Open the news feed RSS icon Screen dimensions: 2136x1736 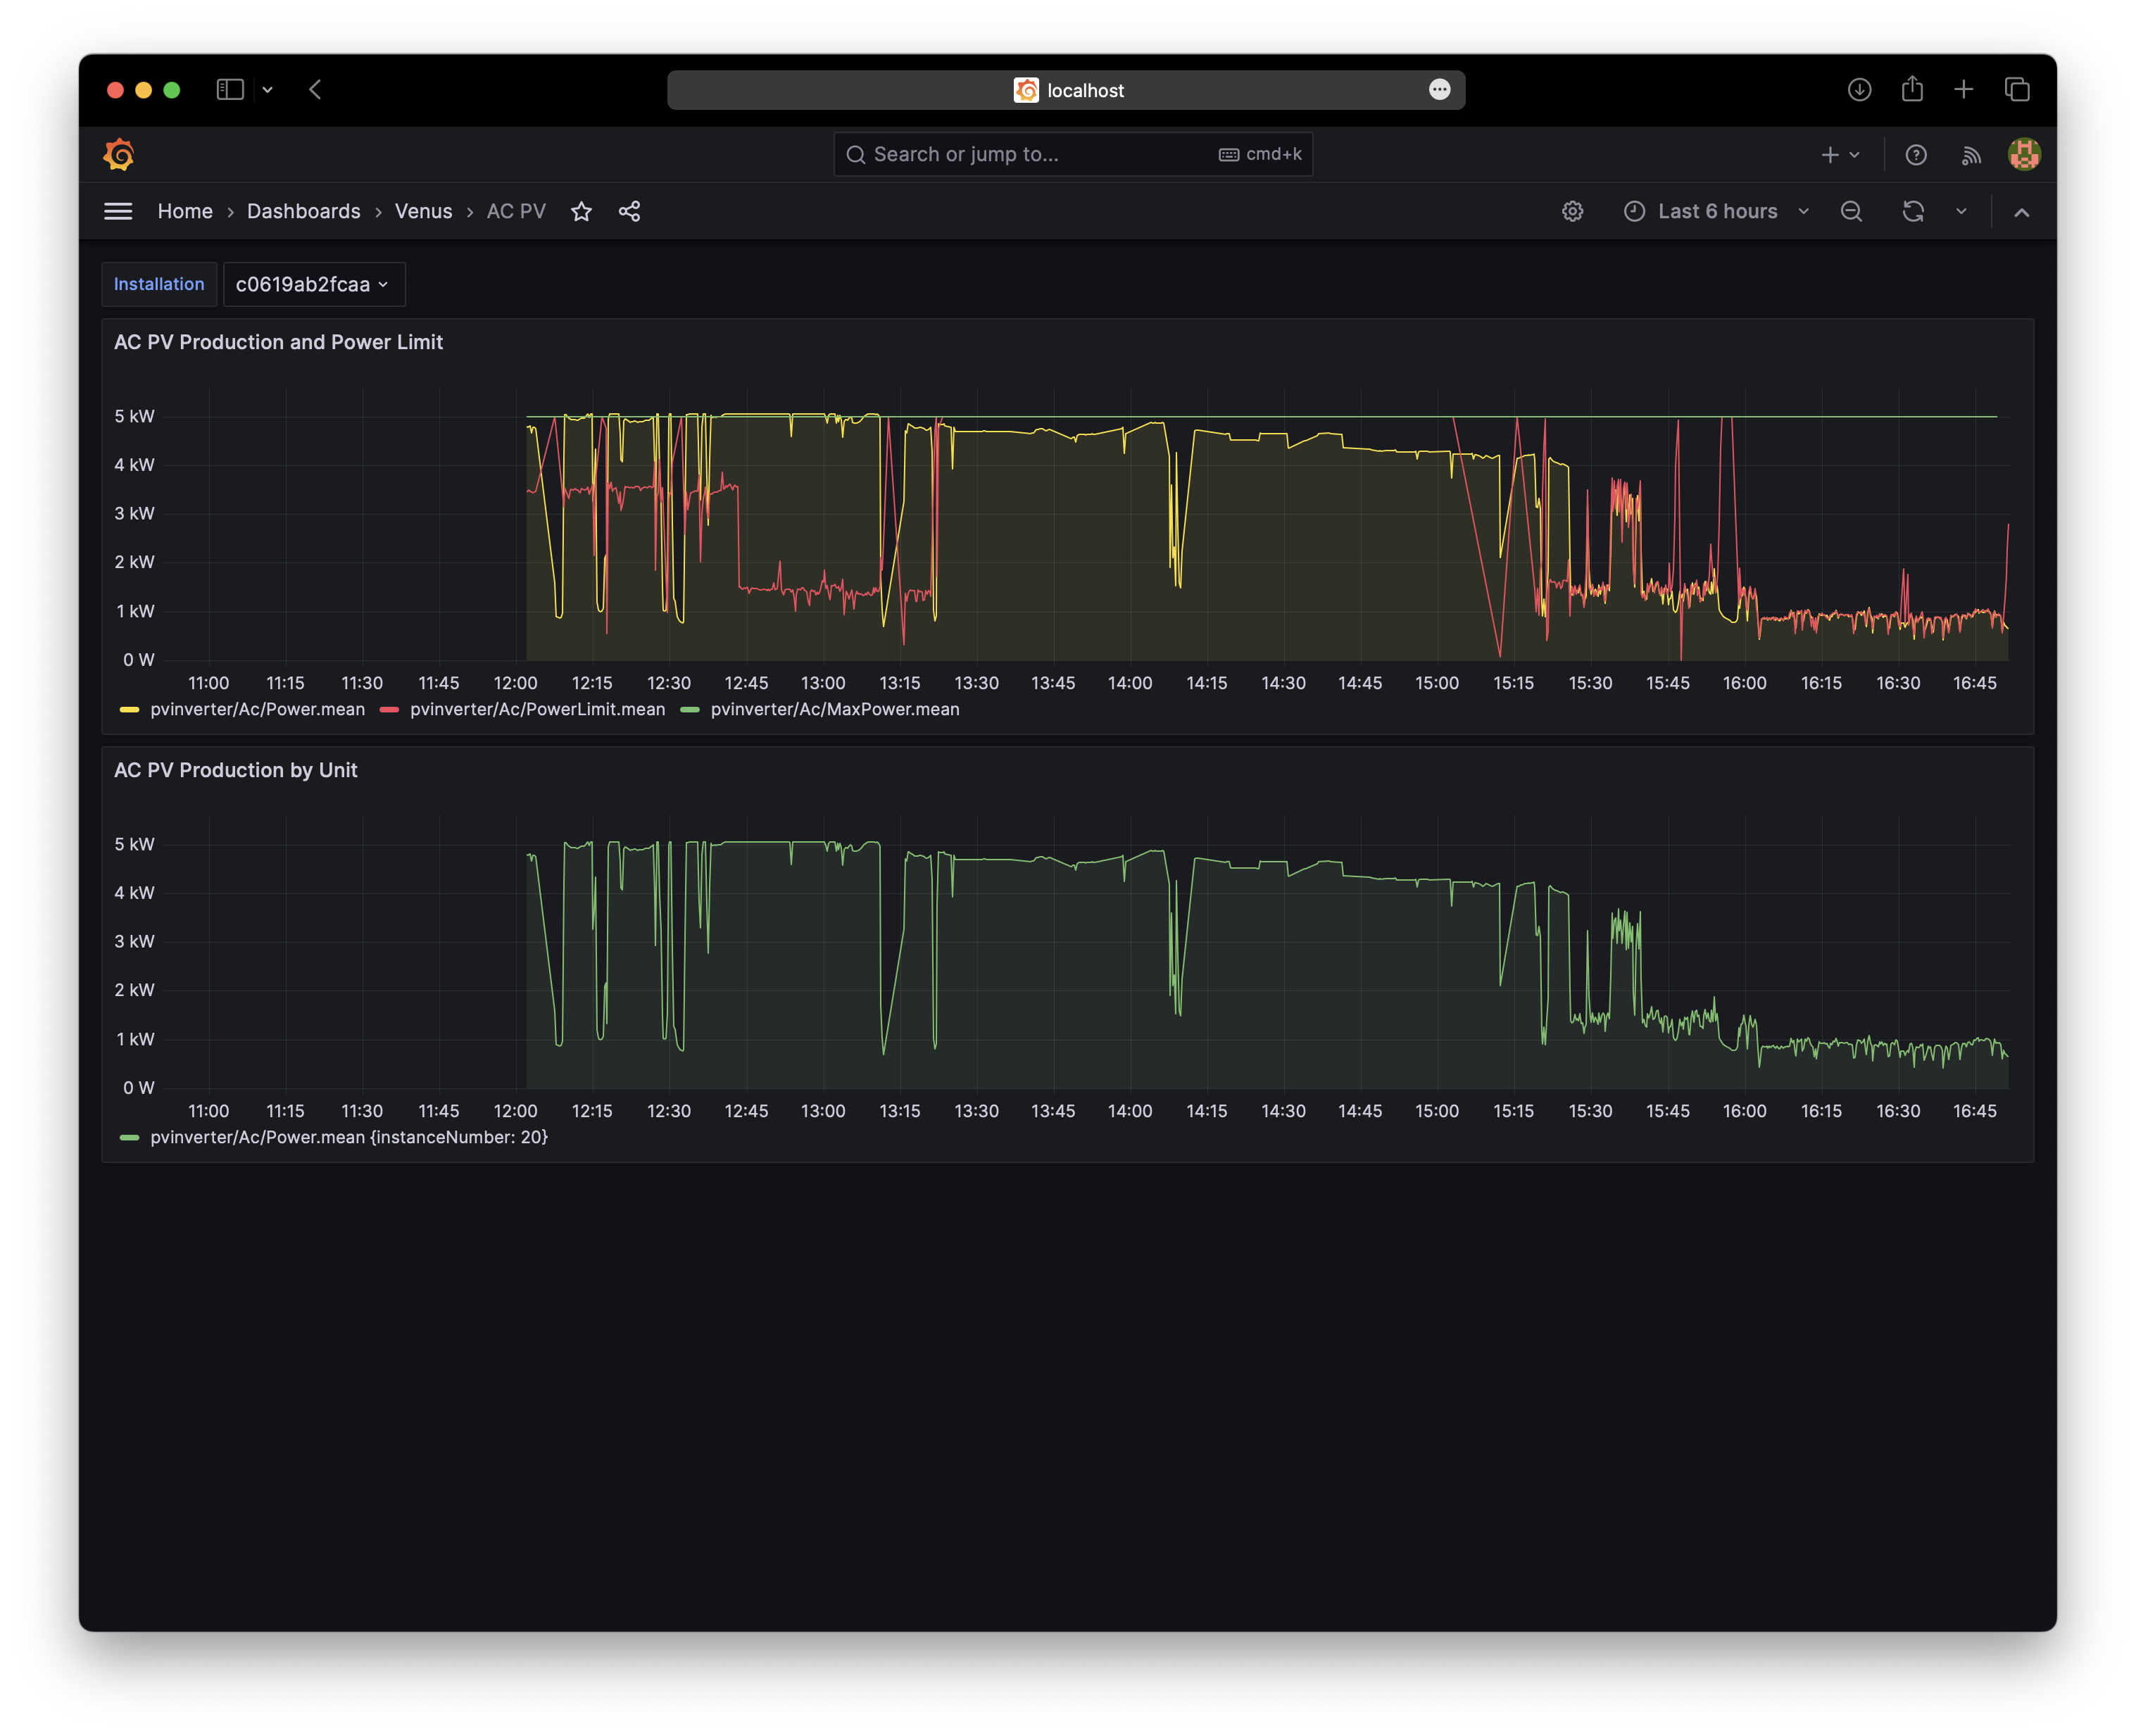coord(1970,154)
